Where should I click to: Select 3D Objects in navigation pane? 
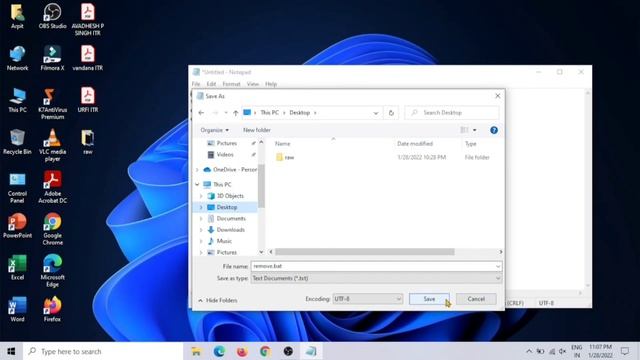coord(230,196)
